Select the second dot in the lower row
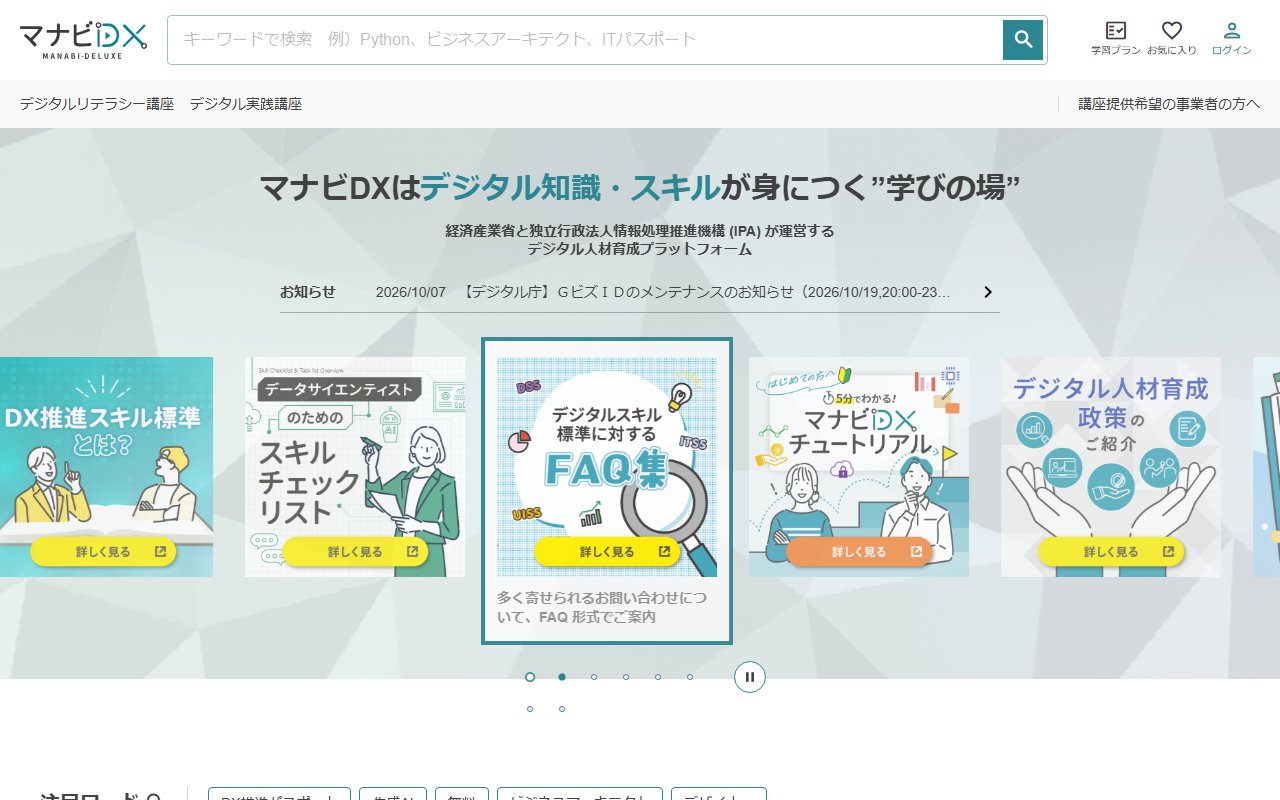The width and height of the screenshot is (1280, 800). click(562, 709)
